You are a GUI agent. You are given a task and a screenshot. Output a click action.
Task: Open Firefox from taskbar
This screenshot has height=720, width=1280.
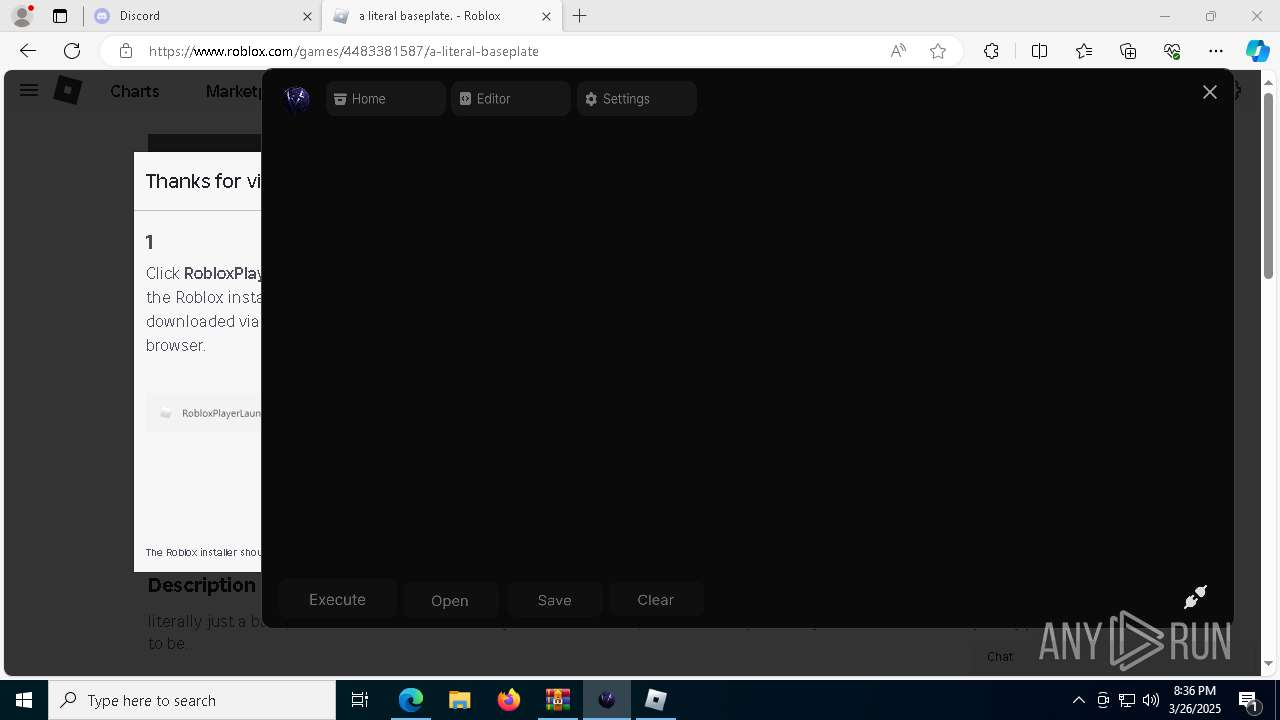(509, 700)
